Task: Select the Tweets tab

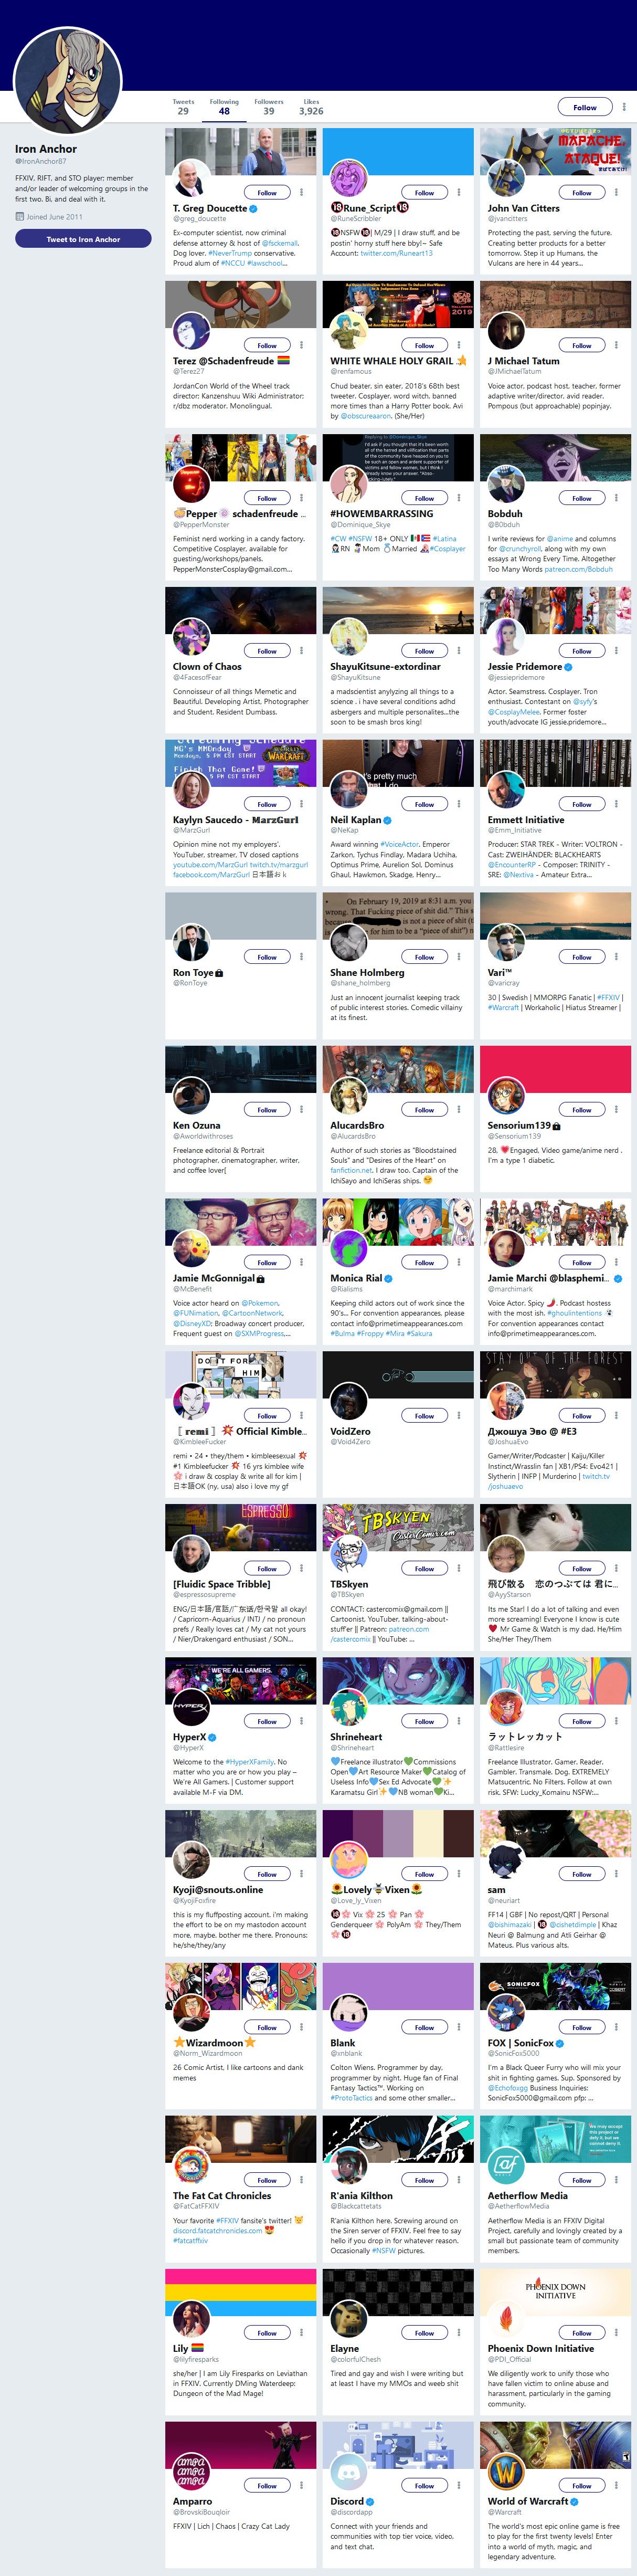Action: coord(183,106)
